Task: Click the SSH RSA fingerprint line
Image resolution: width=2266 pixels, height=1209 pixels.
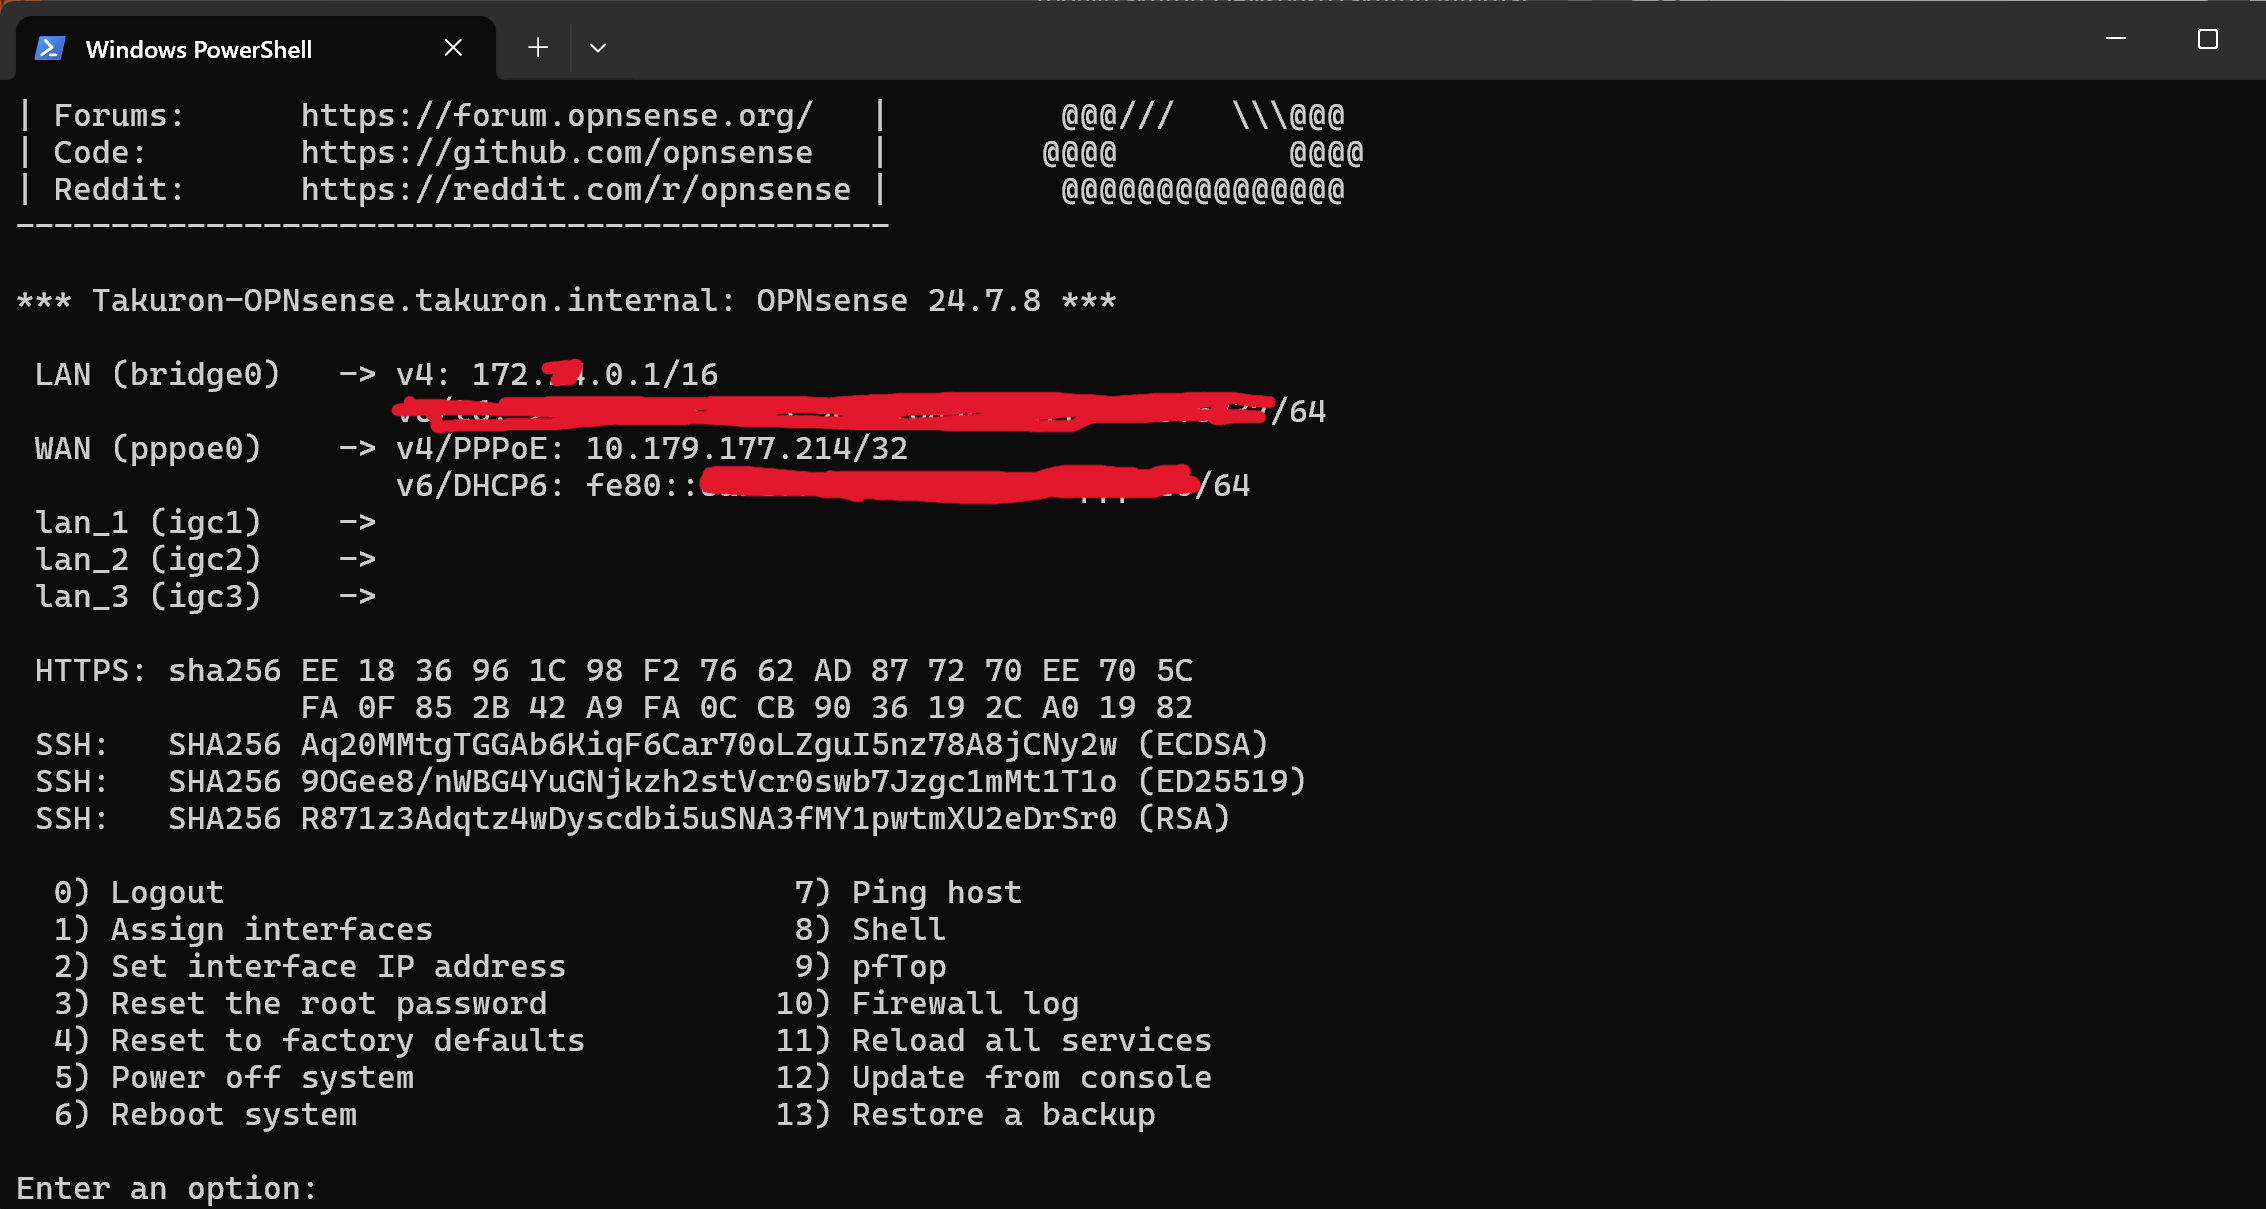Action: coord(633,819)
